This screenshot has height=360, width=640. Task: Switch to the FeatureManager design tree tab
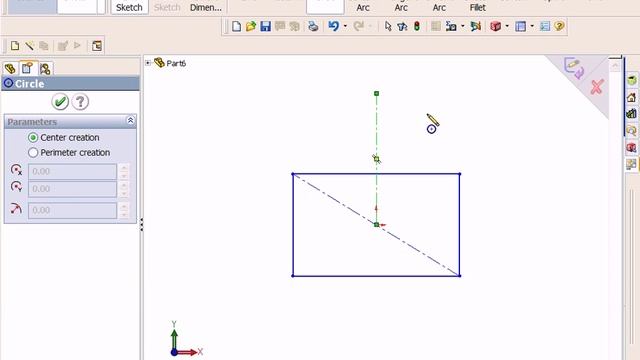pos(10,69)
